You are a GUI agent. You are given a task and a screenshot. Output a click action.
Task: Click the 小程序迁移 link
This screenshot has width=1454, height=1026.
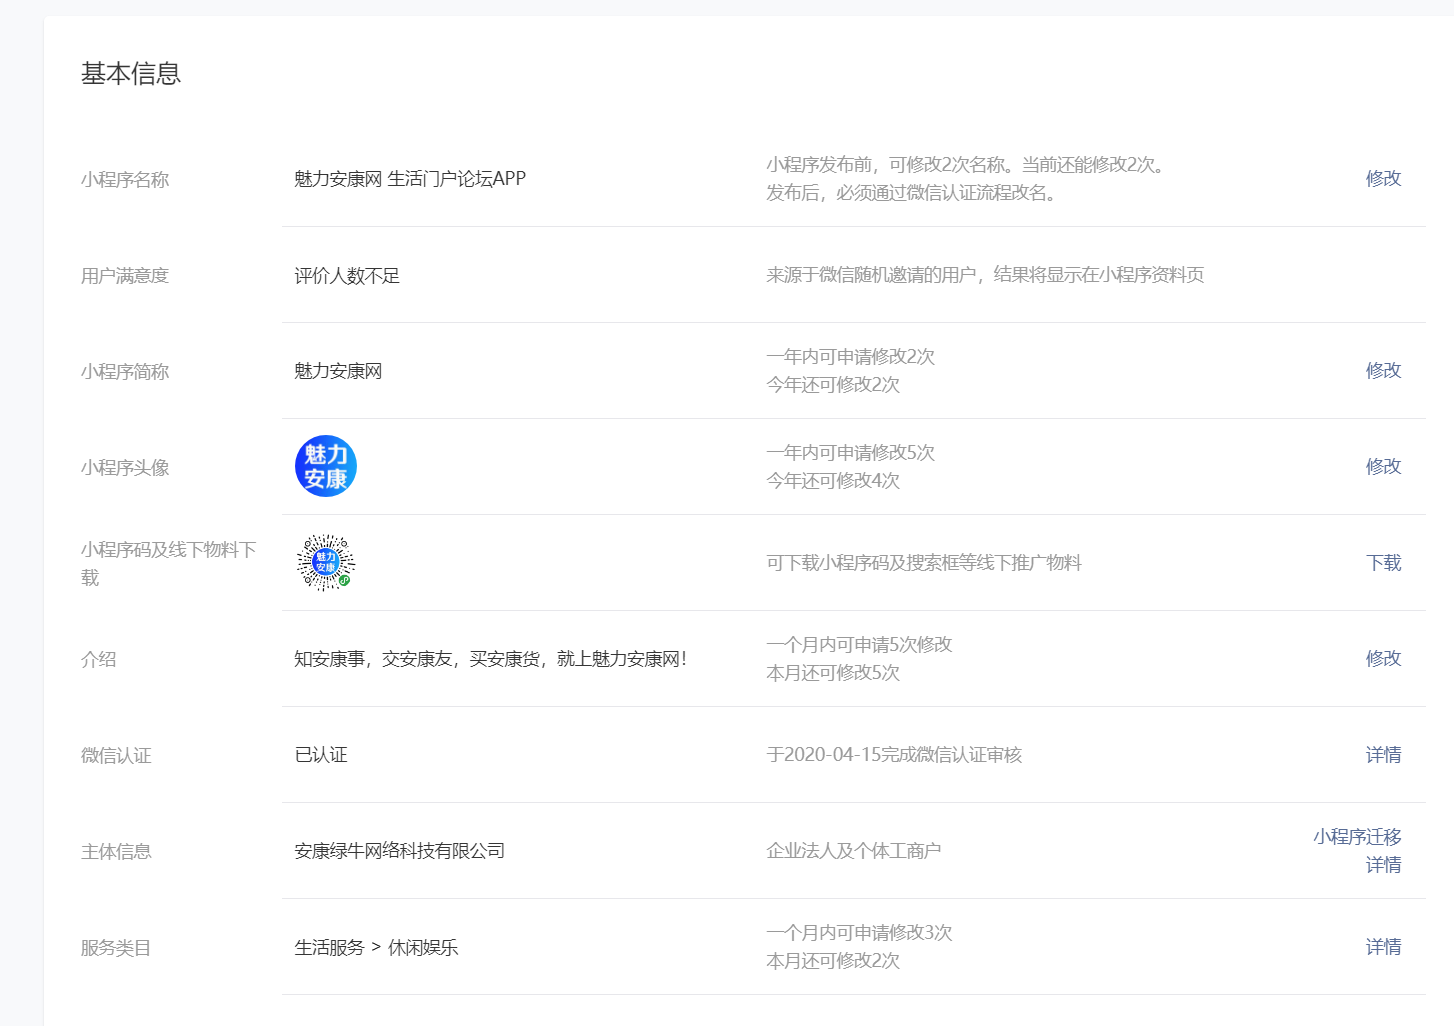click(x=1357, y=837)
